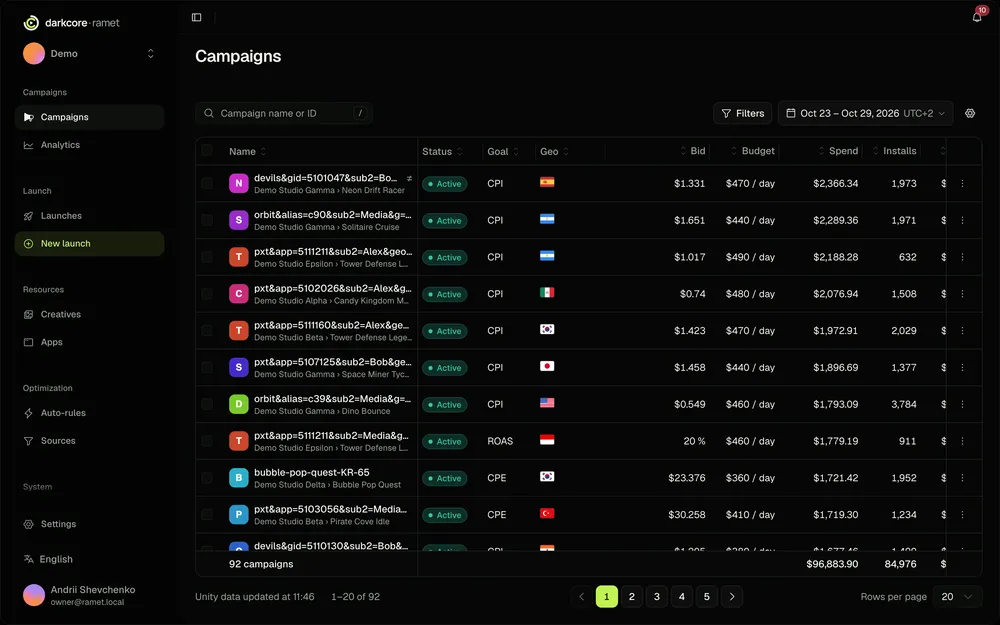This screenshot has height=625, width=1000.
Task: Sort by Name column
Action: [247, 151]
